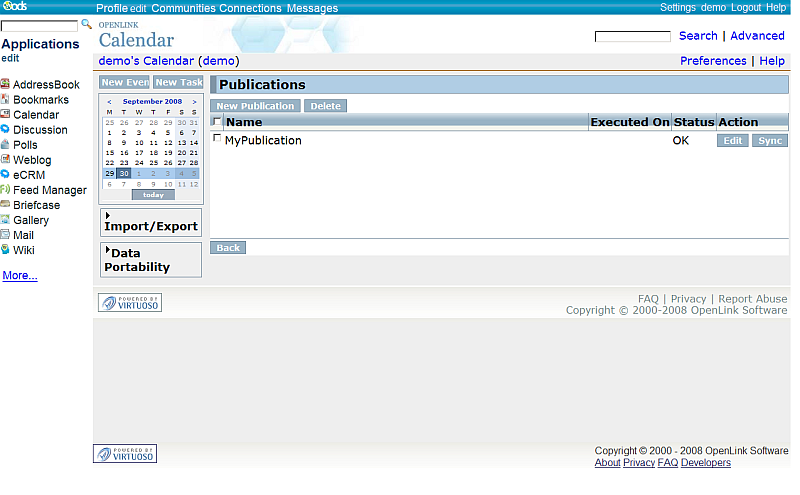800x495 pixels.
Task: Click the Calendar search input field
Action: click(x=632, y=37)
